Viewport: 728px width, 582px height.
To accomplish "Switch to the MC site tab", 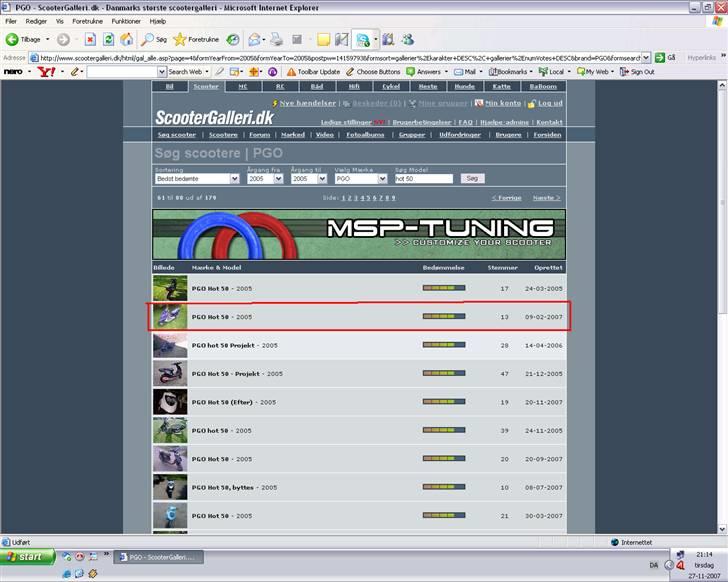I will coord(243,86).
